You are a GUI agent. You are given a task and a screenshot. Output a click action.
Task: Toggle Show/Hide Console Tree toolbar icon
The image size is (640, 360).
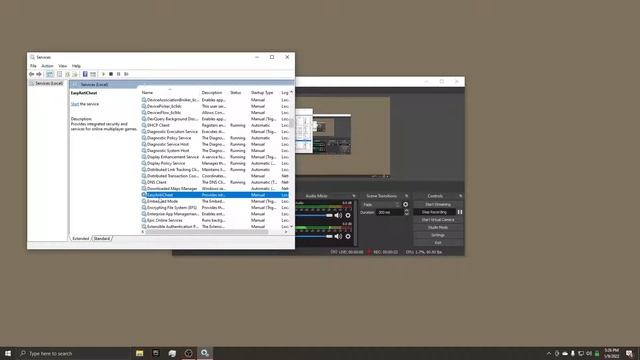[x=50, y=74]
